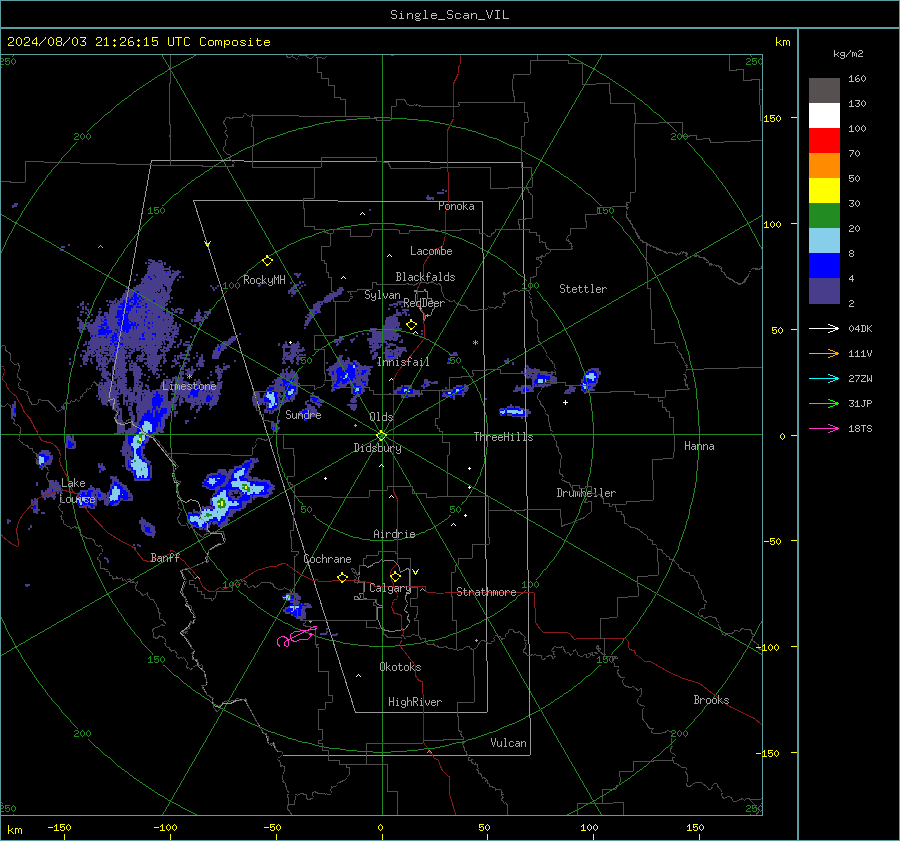This screenshot has height=841, width=900.
Task: Click the Blackfalds town label
Action: click(x=425, y=277)
